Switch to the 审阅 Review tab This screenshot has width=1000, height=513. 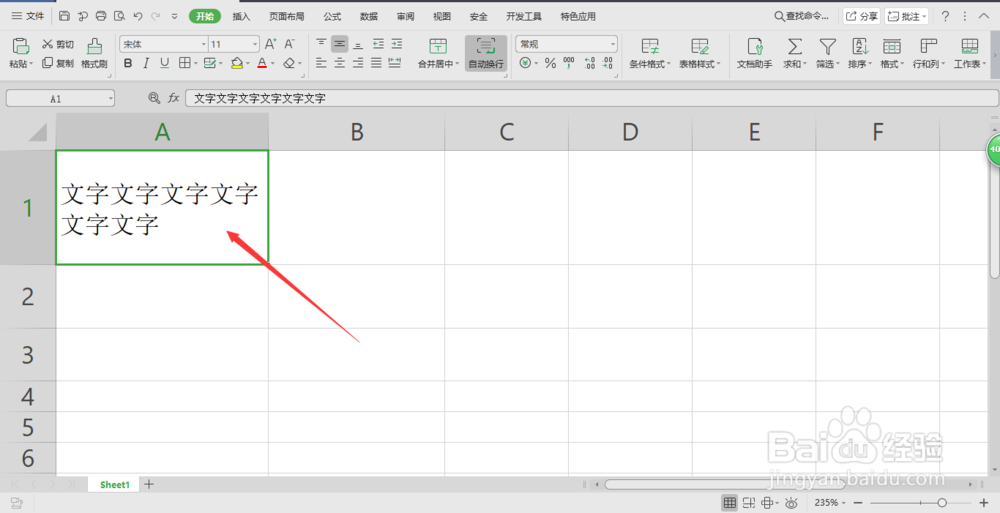pos(405,17)
